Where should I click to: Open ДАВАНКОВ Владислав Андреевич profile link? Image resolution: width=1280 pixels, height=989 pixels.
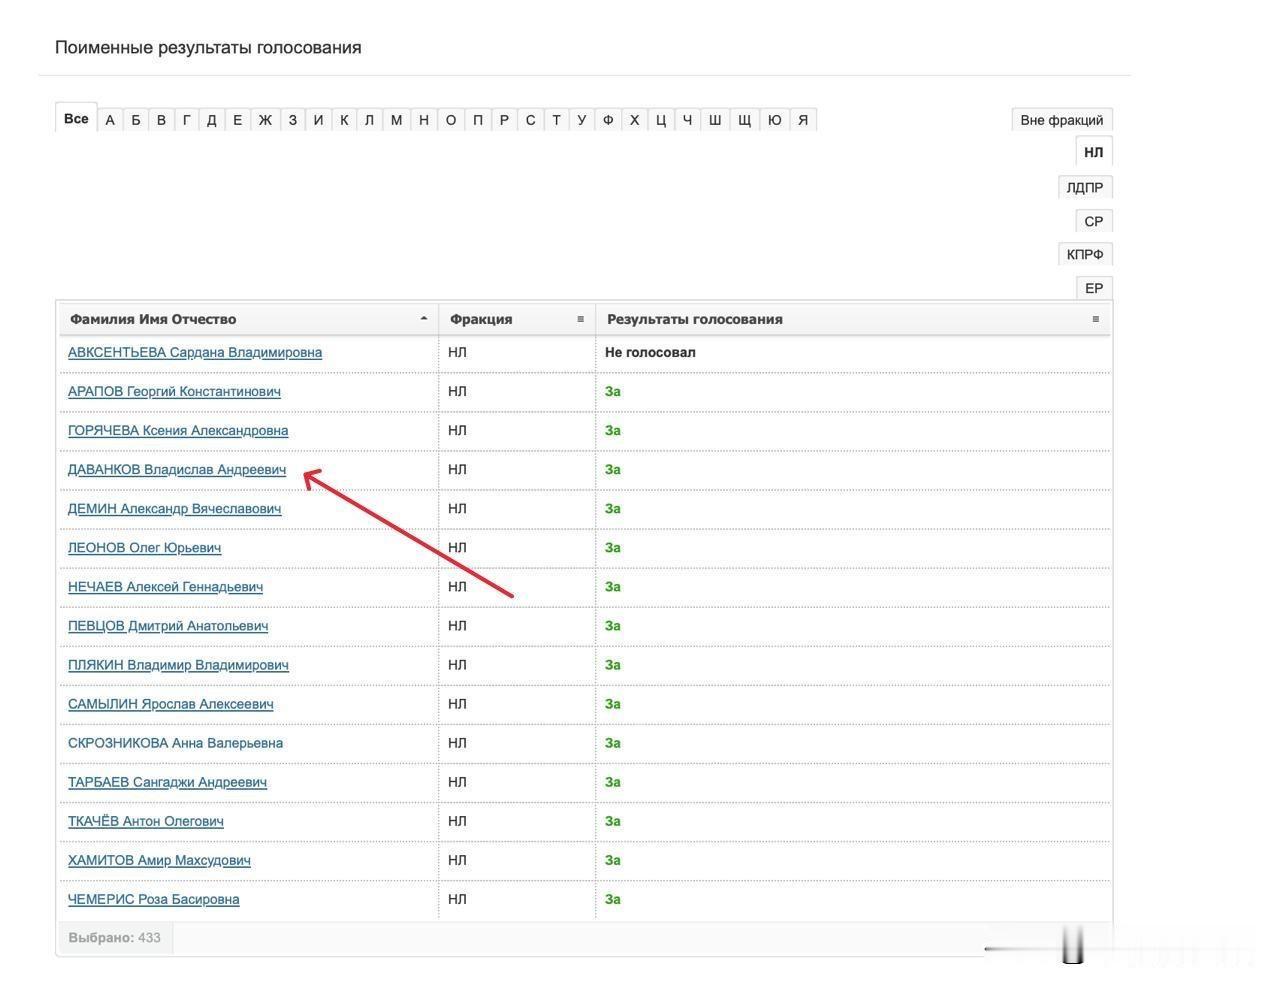click(x=177, y=469)
